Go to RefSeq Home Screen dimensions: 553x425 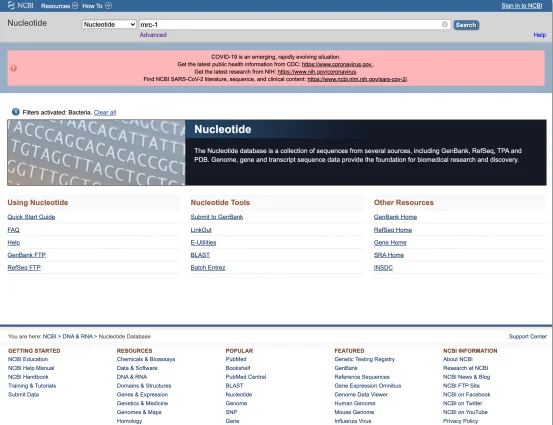click(393, 230)
